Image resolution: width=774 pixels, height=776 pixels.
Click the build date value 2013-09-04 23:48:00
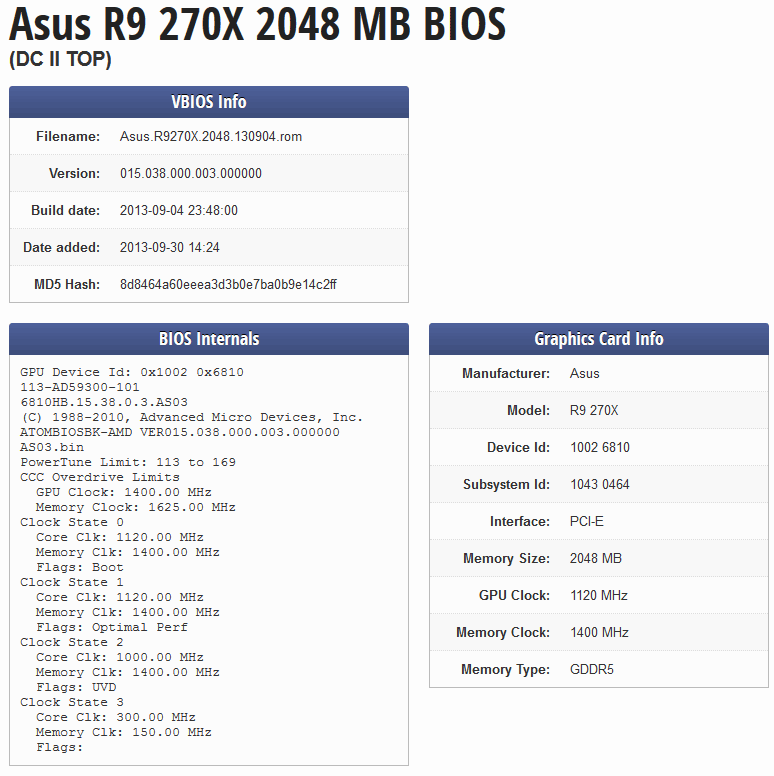click(179, 210)
